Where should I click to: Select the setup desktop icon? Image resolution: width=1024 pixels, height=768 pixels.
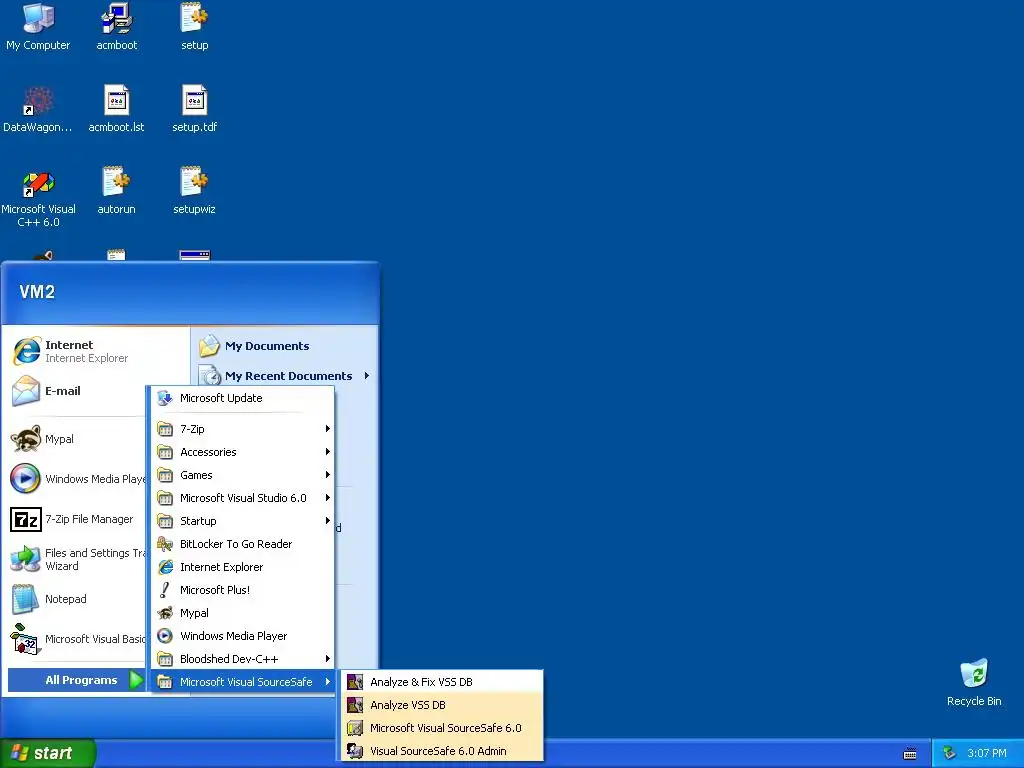point(194,26)
